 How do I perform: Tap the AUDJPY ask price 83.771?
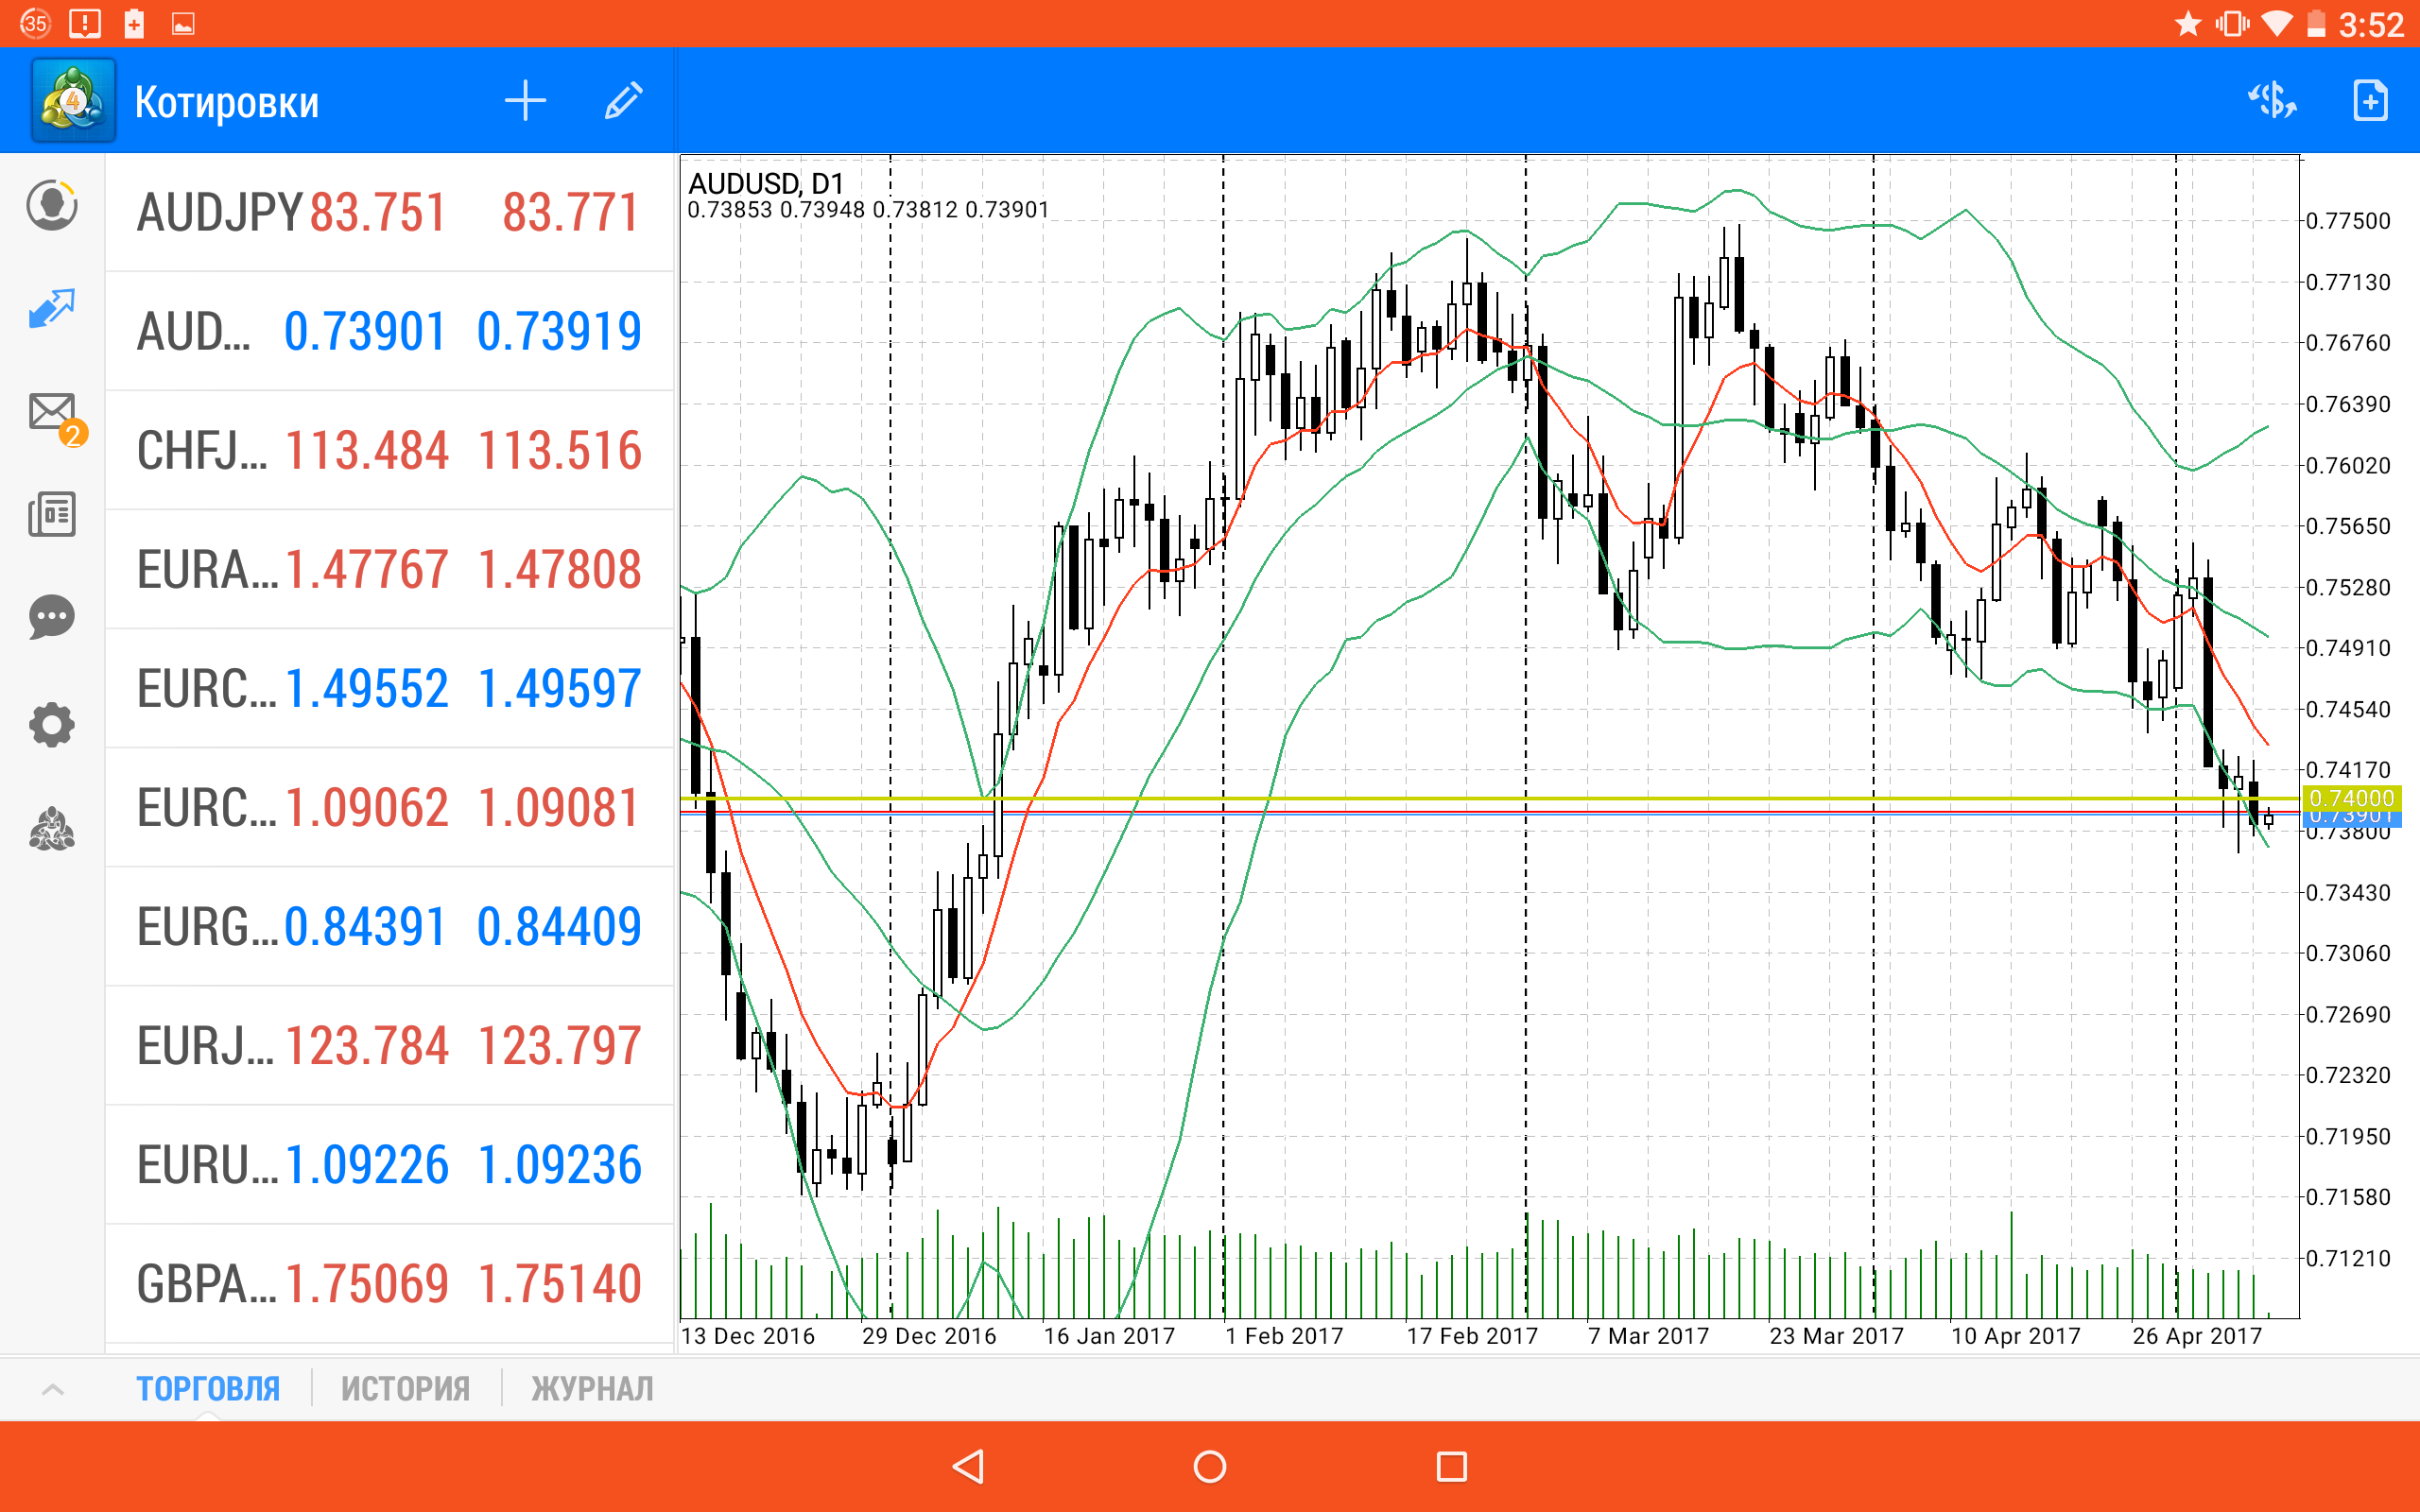570,212
